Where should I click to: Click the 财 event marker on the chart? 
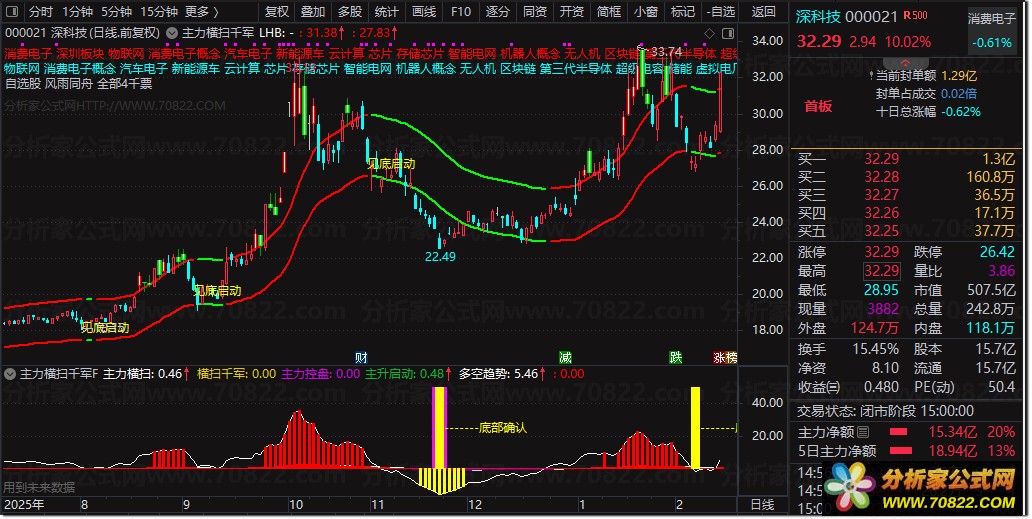click(x=361, y=357)
